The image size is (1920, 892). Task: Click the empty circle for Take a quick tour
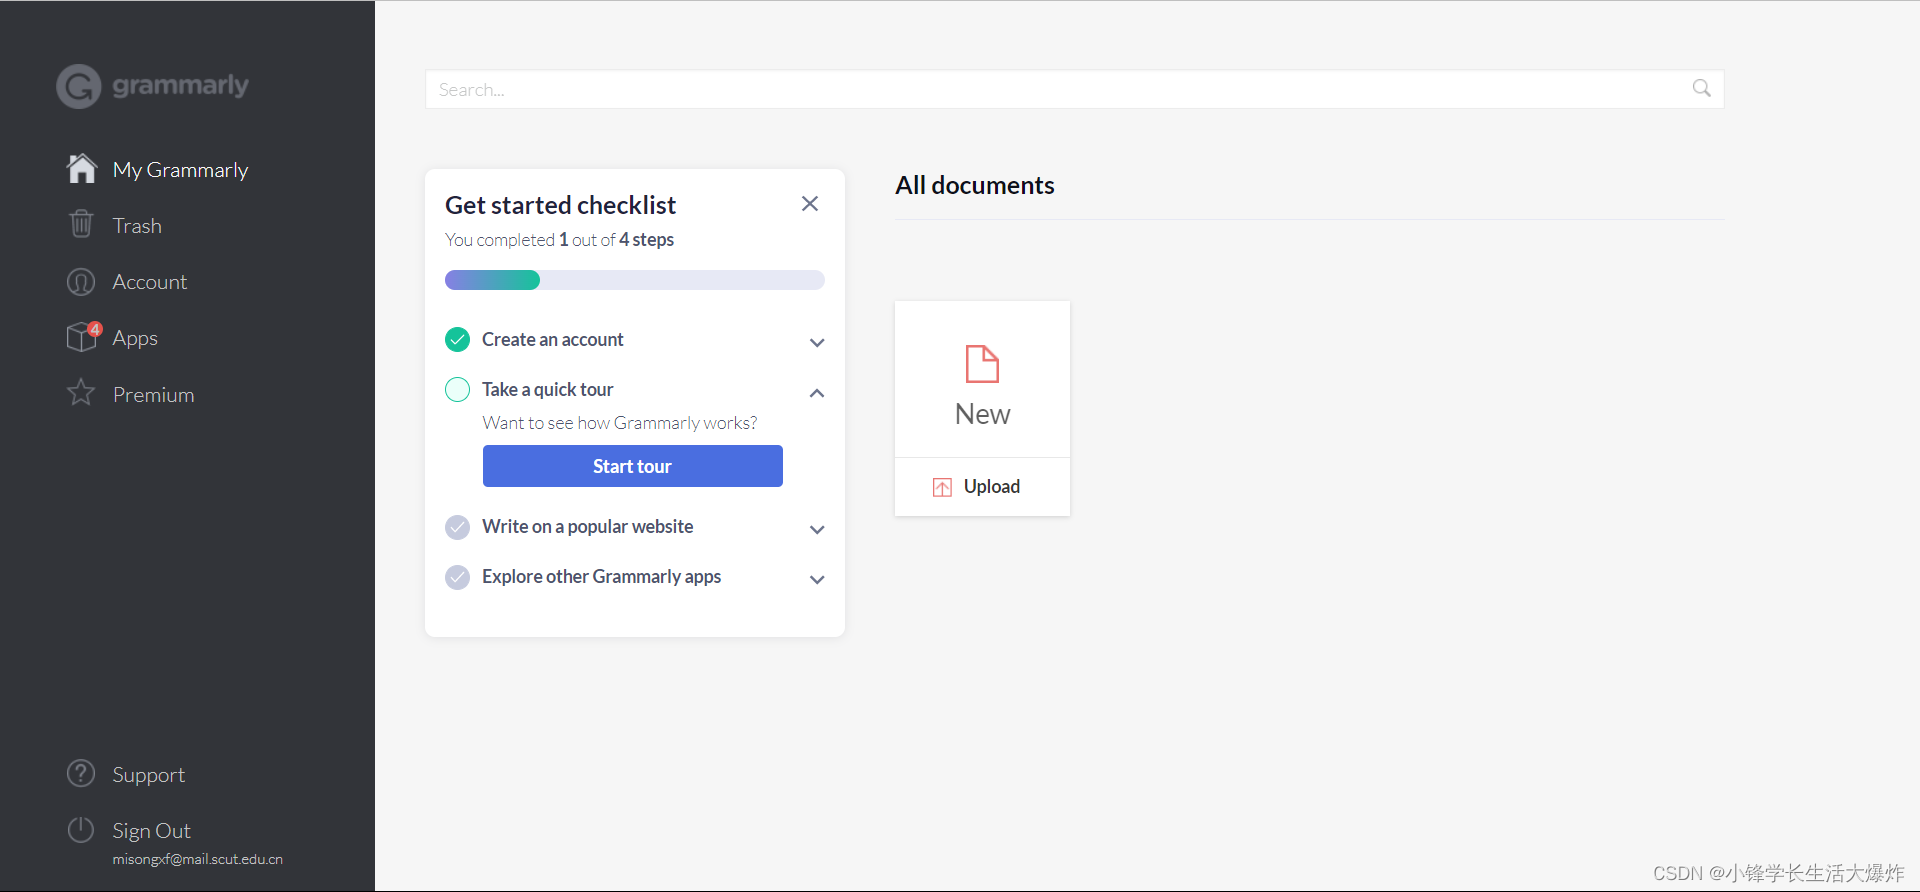click(457, 390)
